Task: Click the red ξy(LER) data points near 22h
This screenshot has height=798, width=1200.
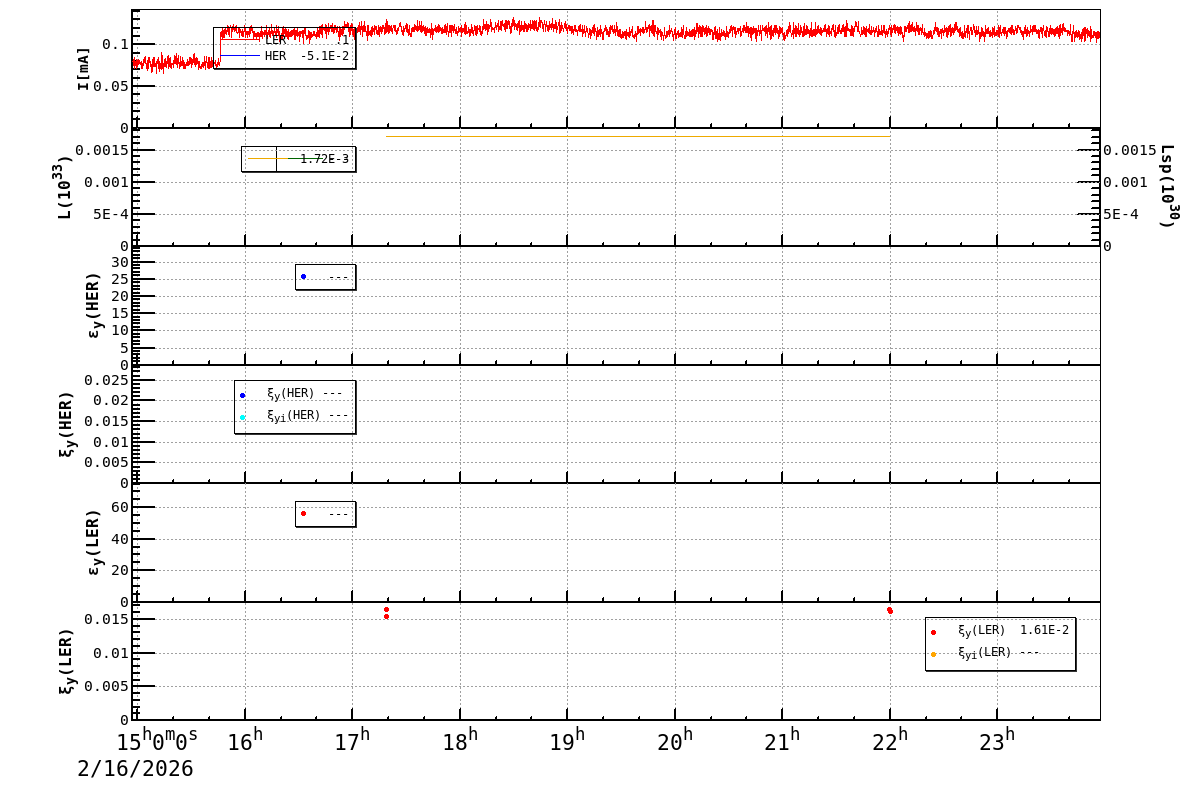Action: click(889, 610)
